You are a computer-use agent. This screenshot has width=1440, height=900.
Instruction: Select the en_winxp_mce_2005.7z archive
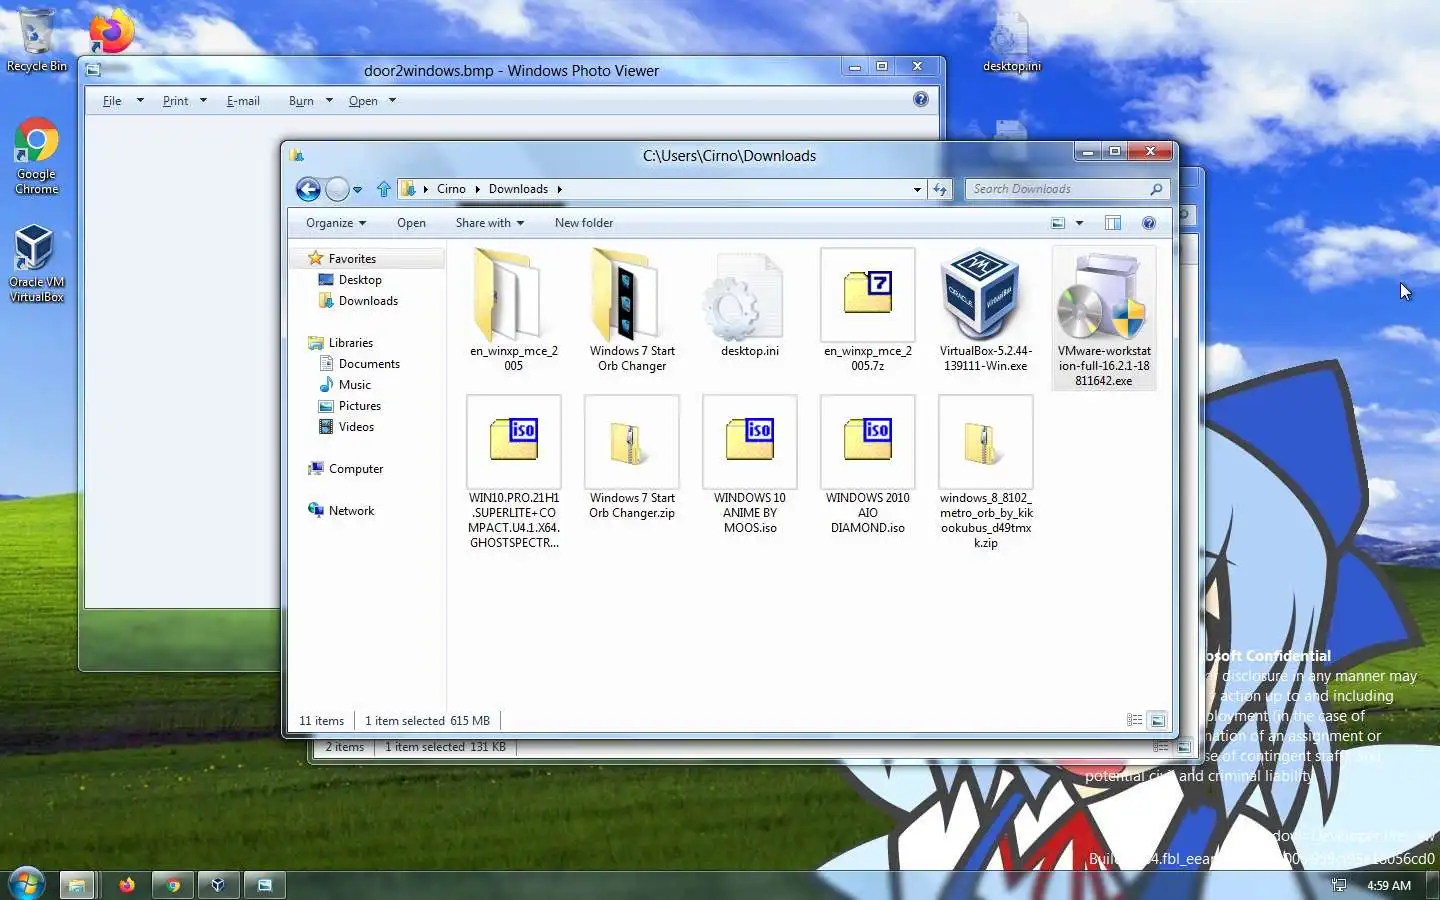868,311
